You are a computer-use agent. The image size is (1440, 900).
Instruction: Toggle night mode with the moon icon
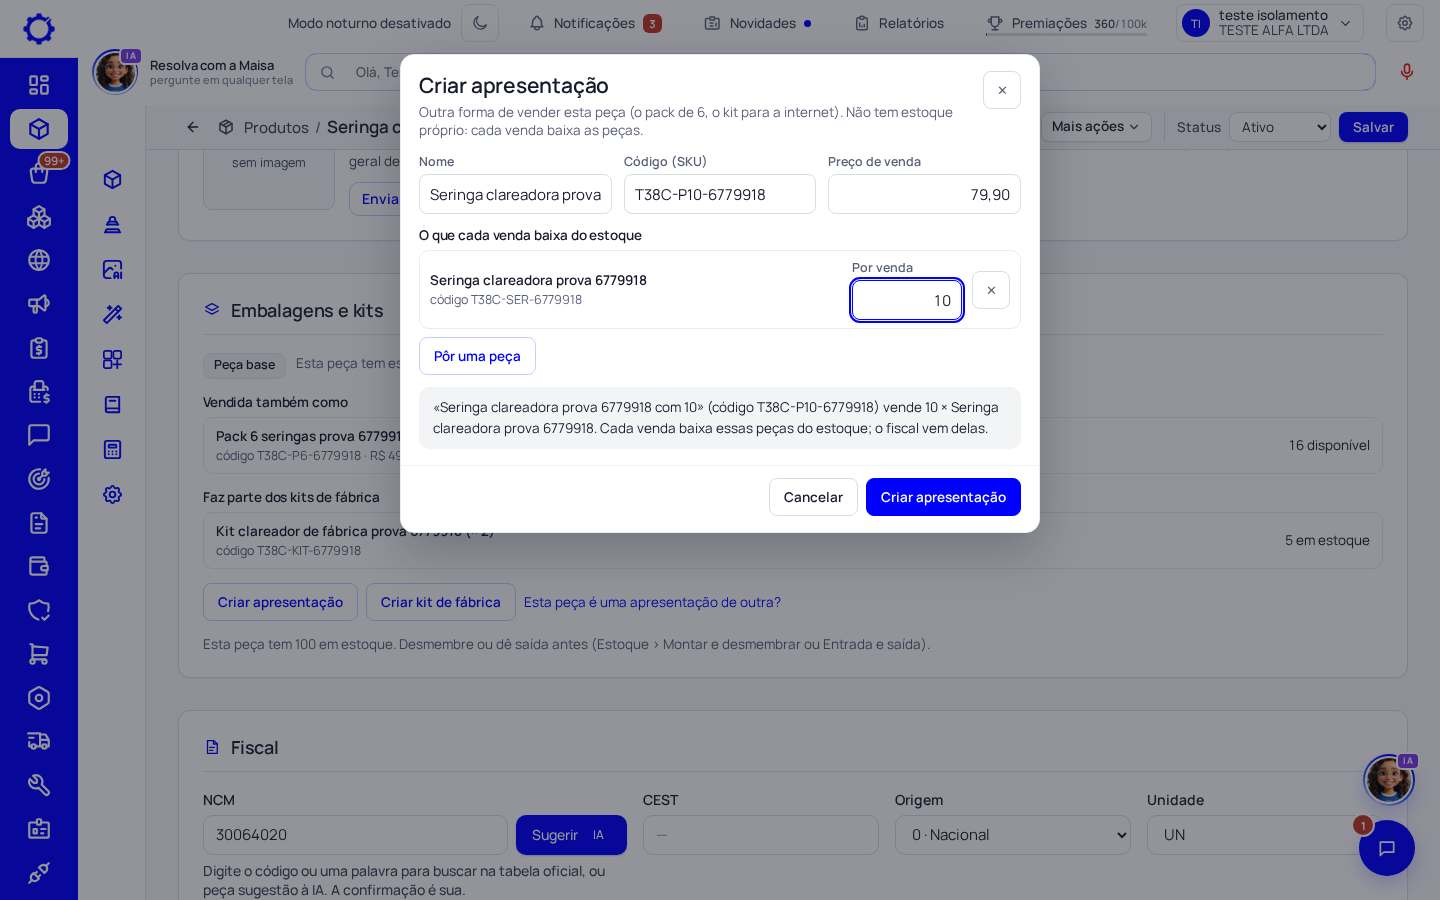[480, 23]
